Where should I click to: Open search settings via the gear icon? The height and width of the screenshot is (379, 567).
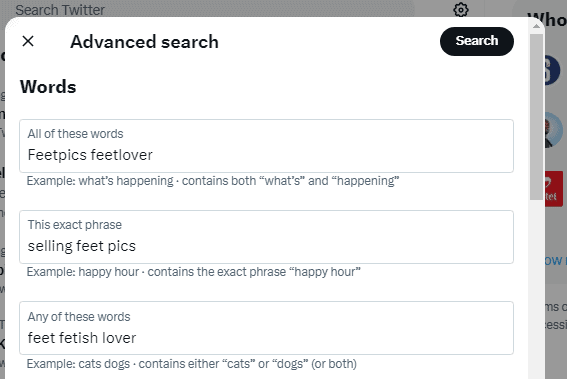[x=461, y=9]
